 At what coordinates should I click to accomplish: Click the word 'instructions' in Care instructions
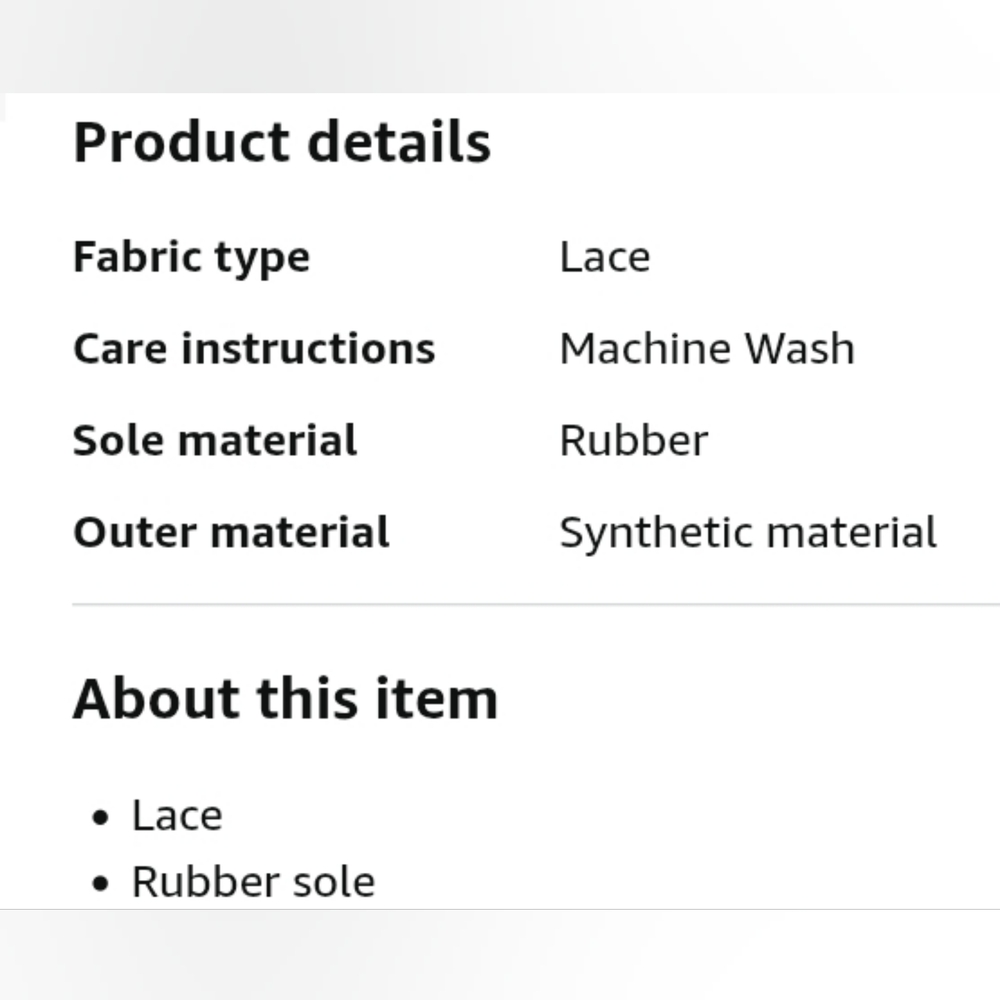(308, 349)
